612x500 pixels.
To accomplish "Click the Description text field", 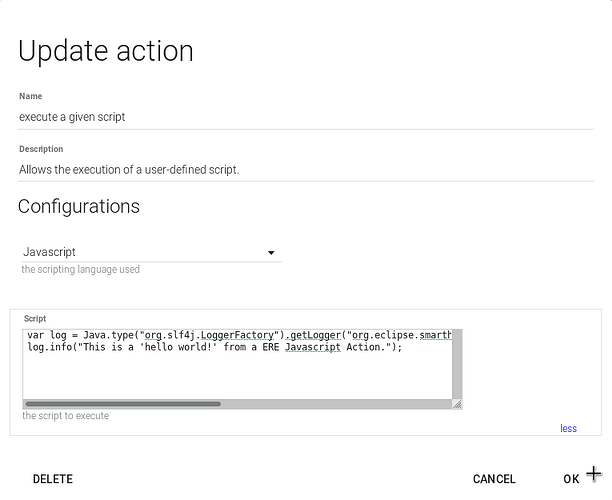I will [300, 169].
